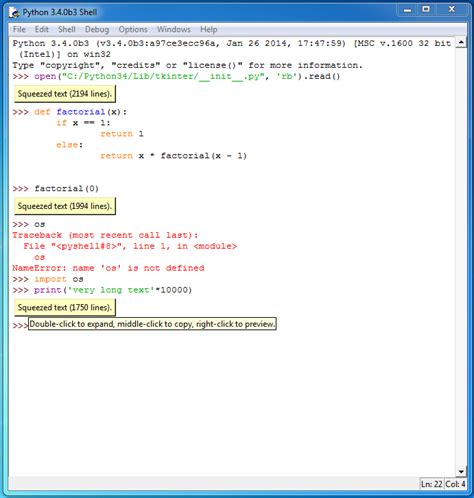Click the 'Ln: 22' status bar indicator

(432, 484)
